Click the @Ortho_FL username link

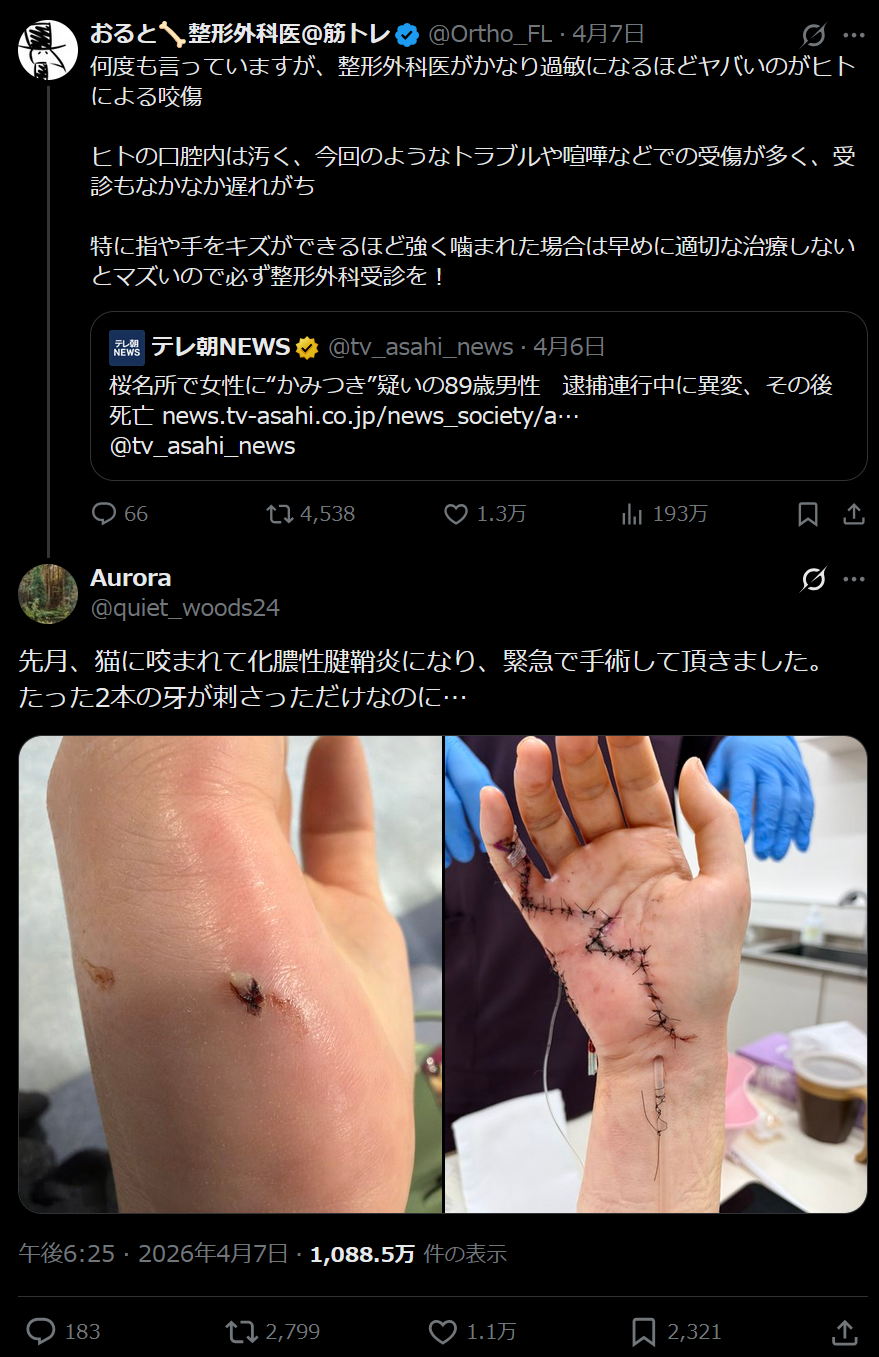(x=490, y=34)
